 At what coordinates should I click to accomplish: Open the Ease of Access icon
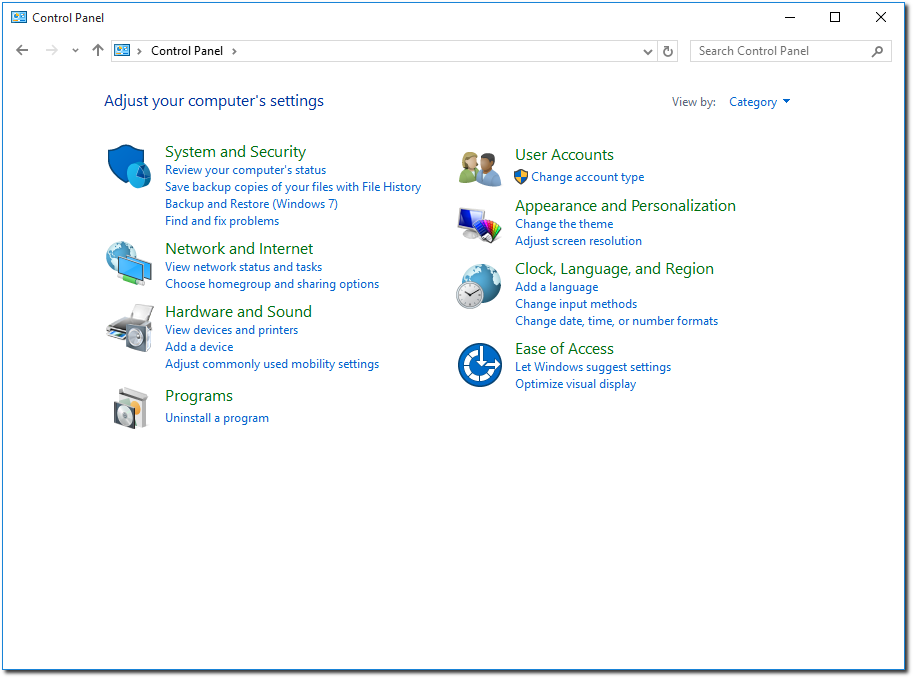click(480, 365)
